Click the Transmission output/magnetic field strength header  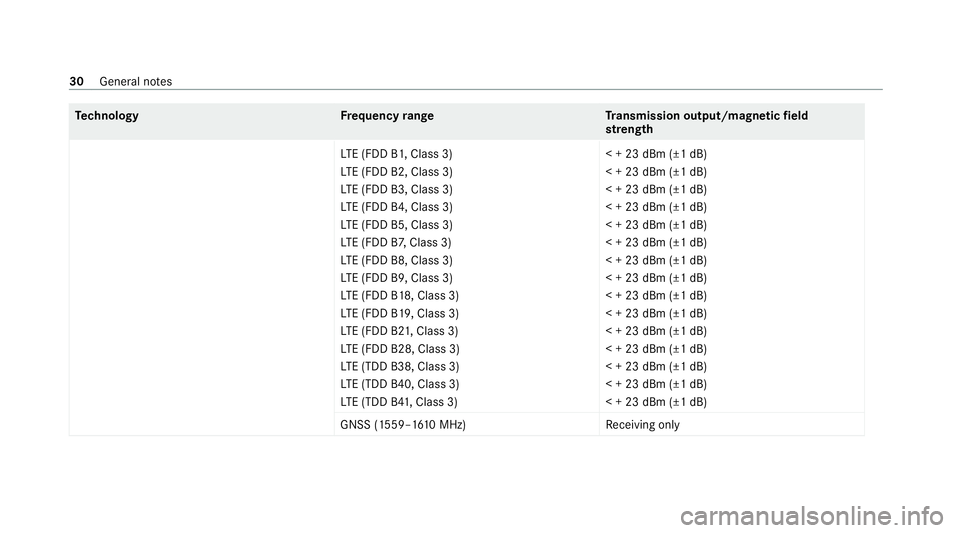[x=707, y=122]
